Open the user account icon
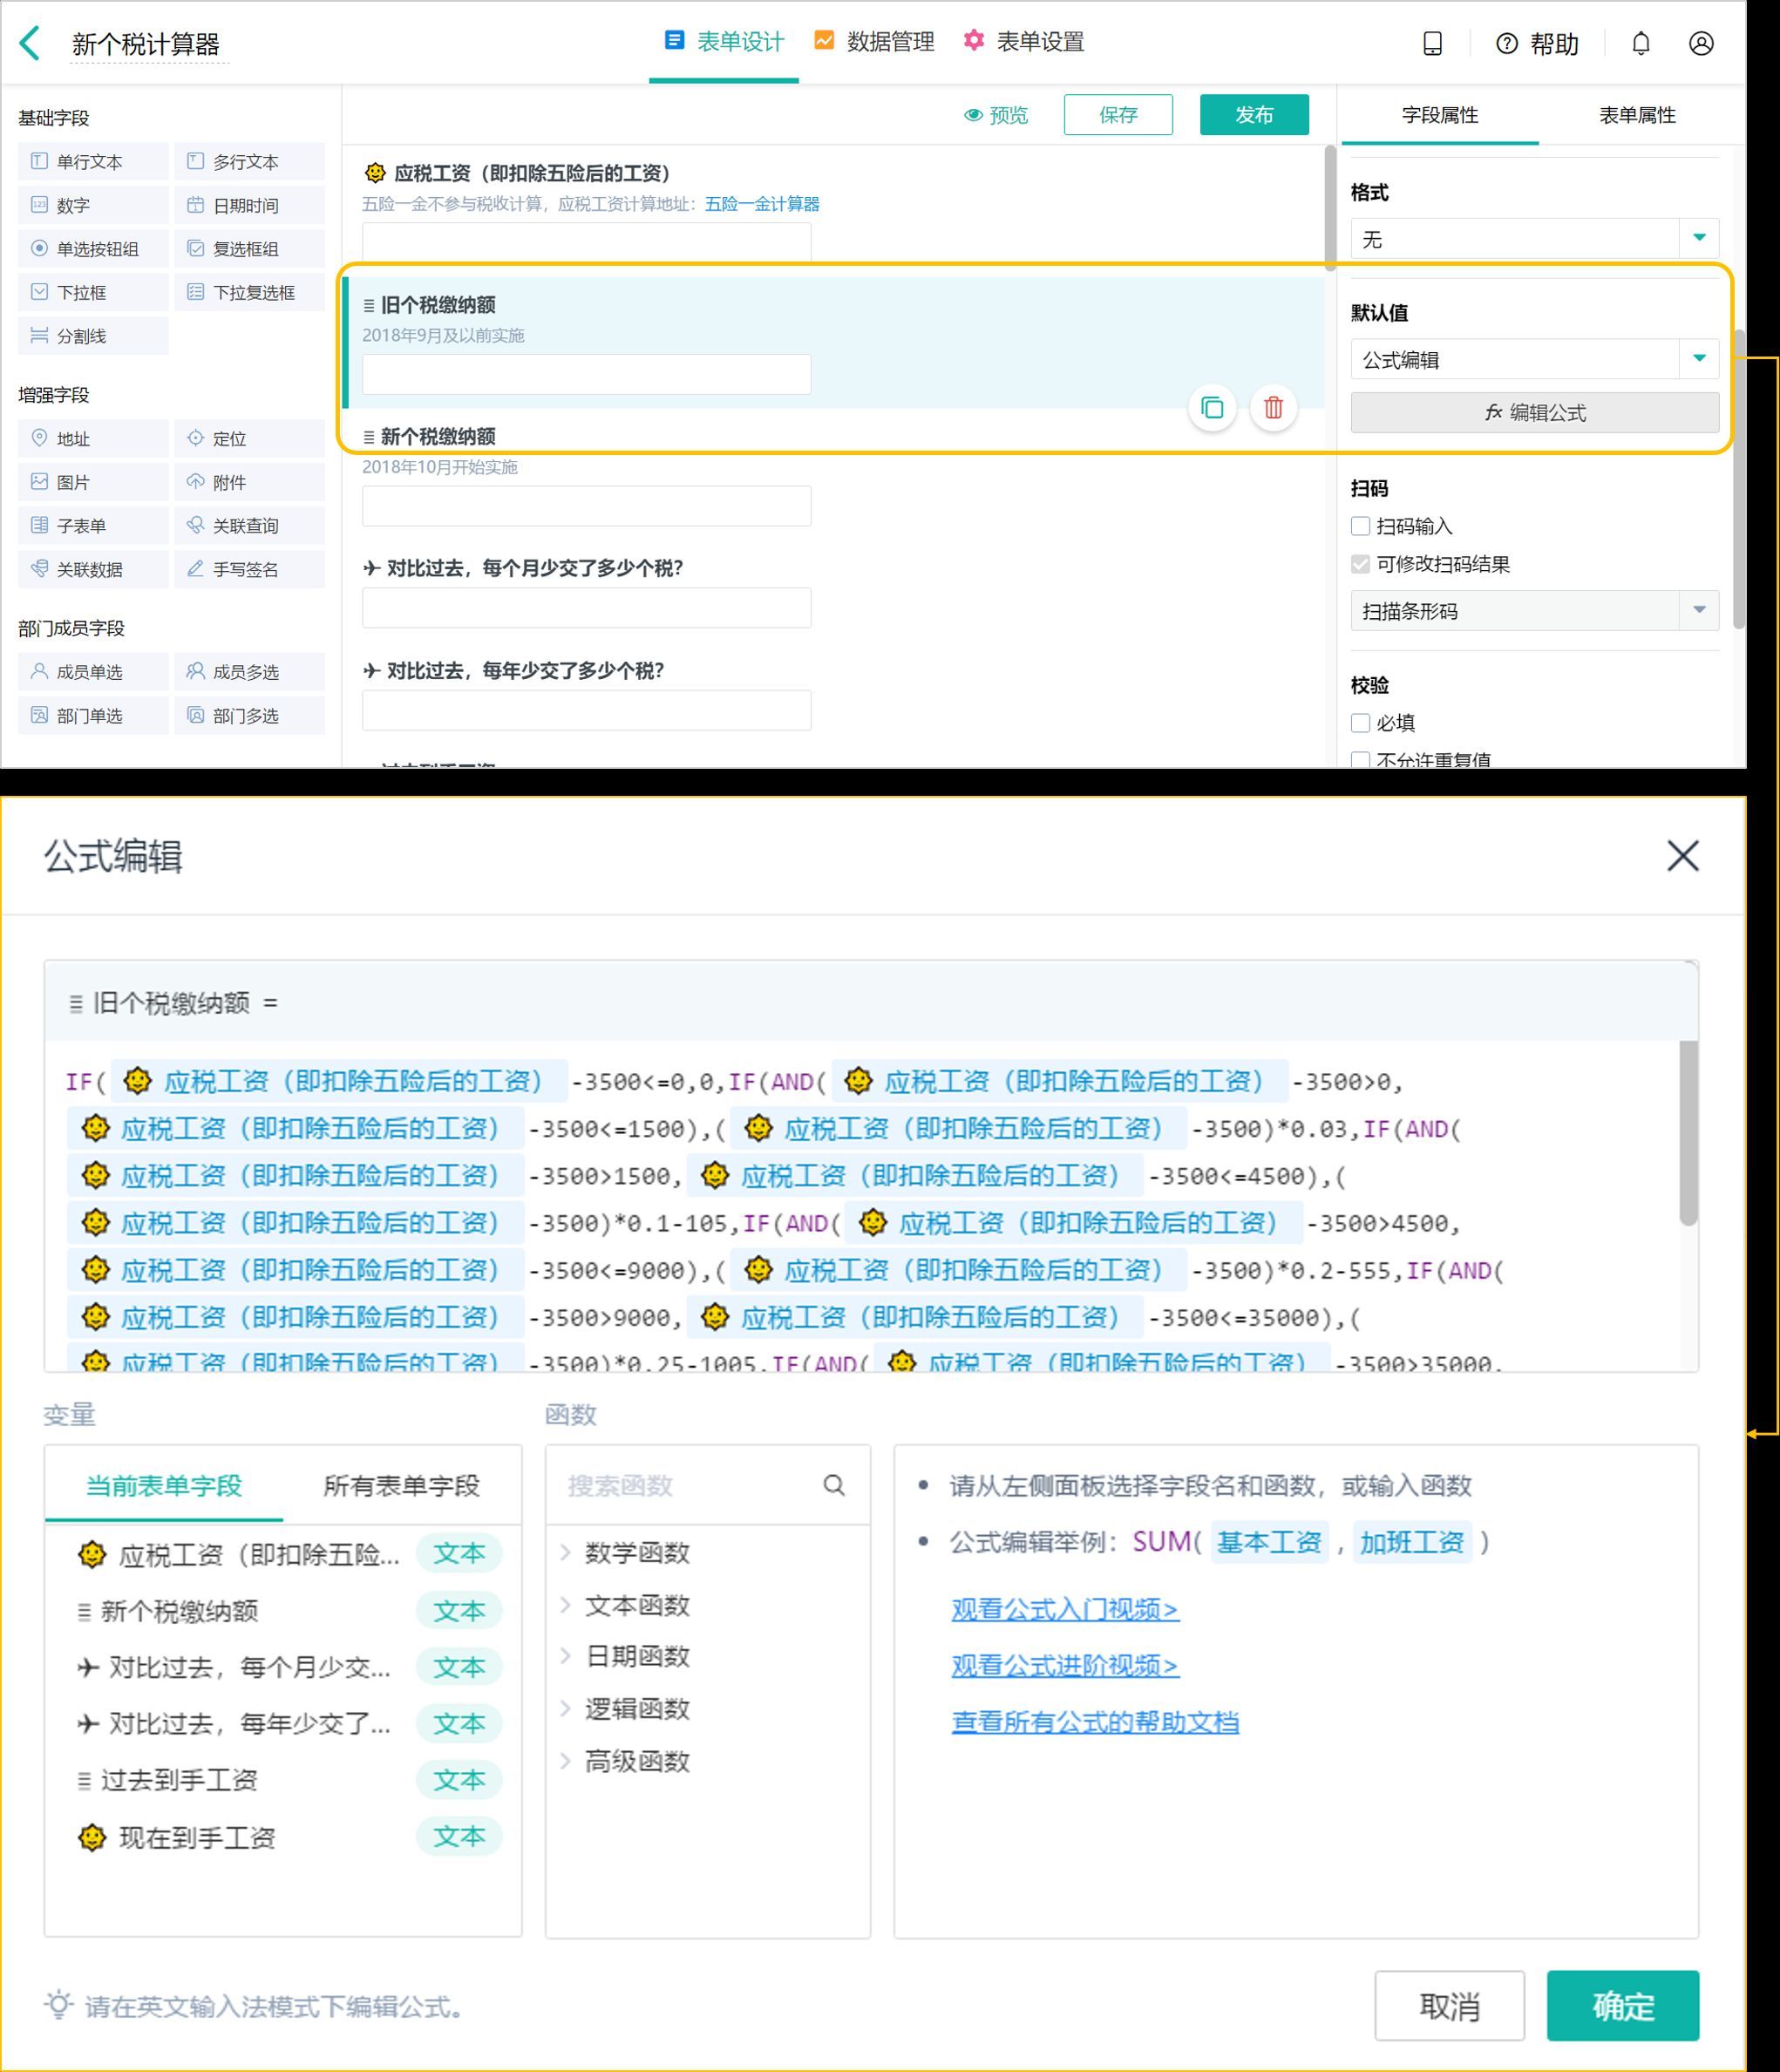Viewport: 1780px width, 2072px height. pos(1701,43)
